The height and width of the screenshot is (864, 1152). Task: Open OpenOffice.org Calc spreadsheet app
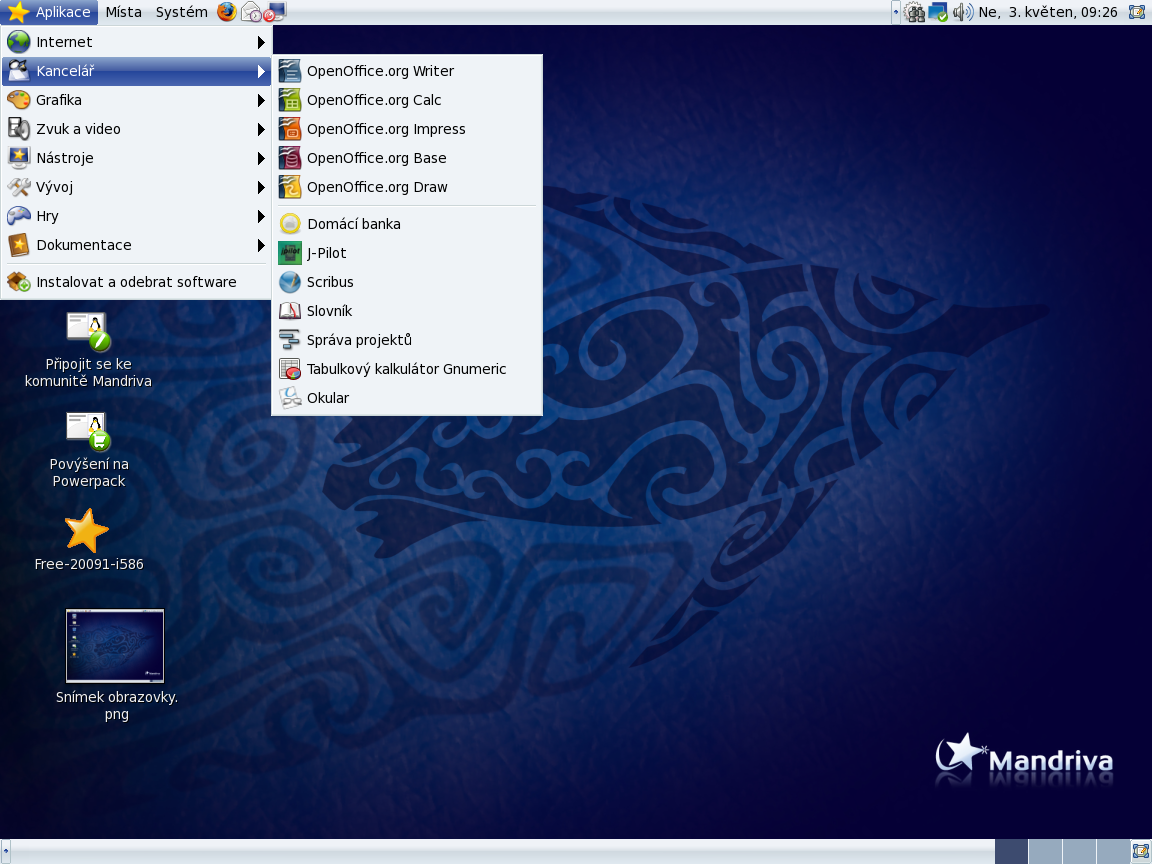(407, 100)
